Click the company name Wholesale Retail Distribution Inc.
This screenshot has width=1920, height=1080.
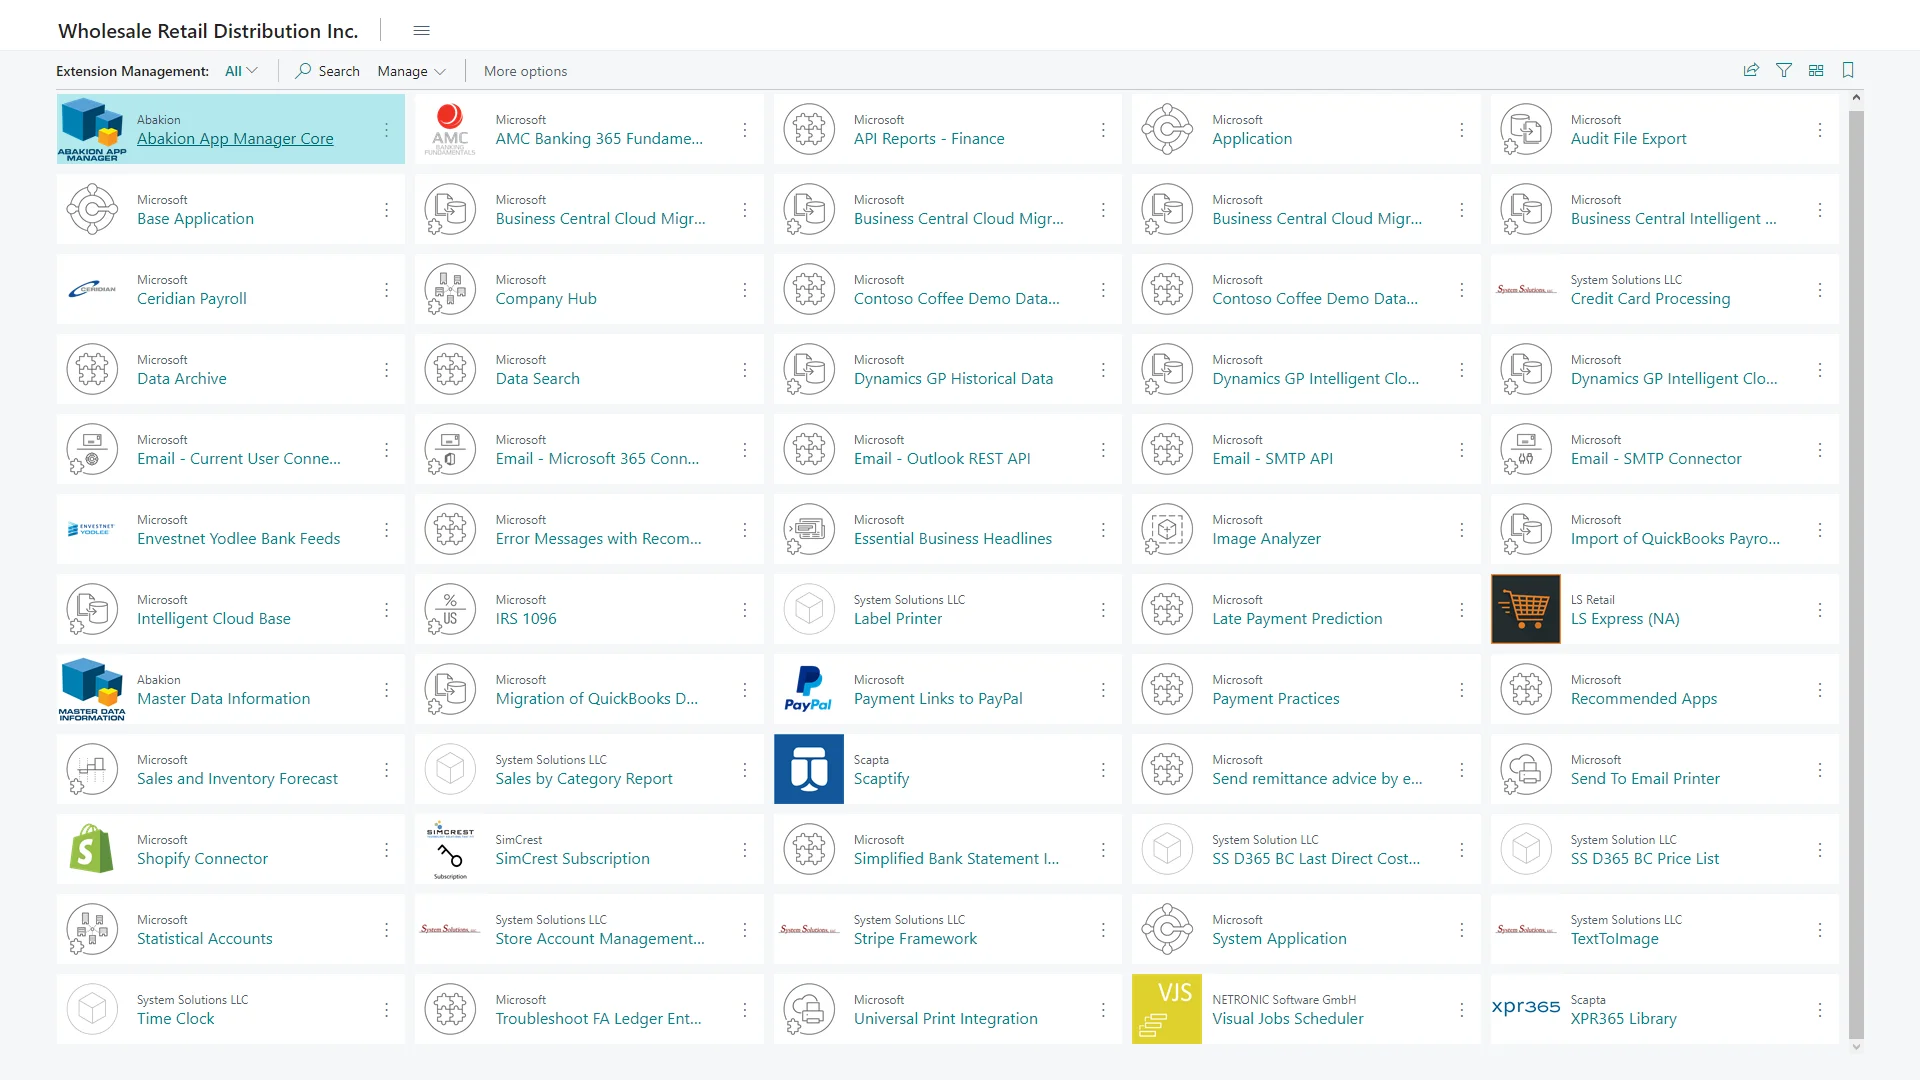point(208,31)
